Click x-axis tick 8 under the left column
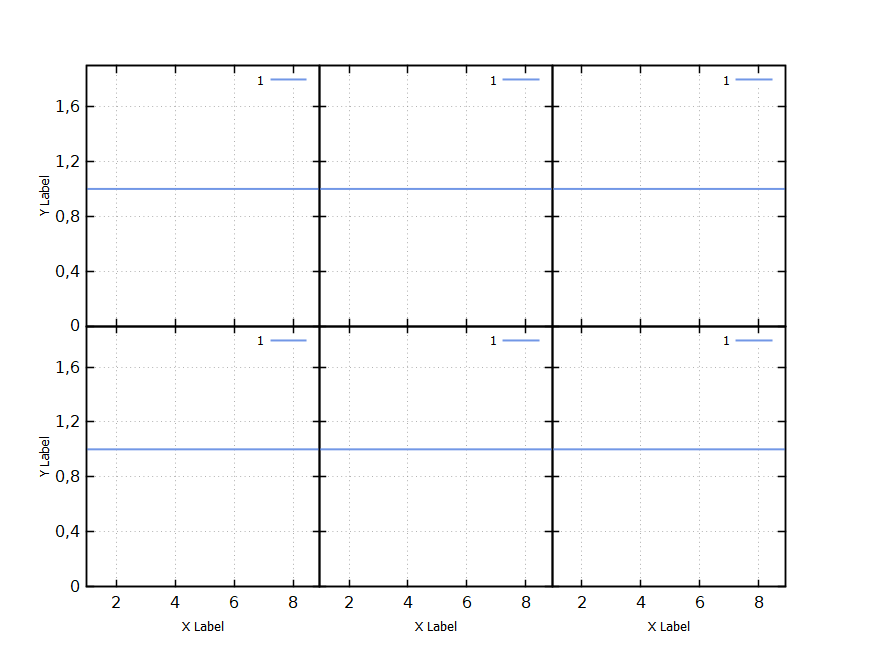 (x=293, y=602)
